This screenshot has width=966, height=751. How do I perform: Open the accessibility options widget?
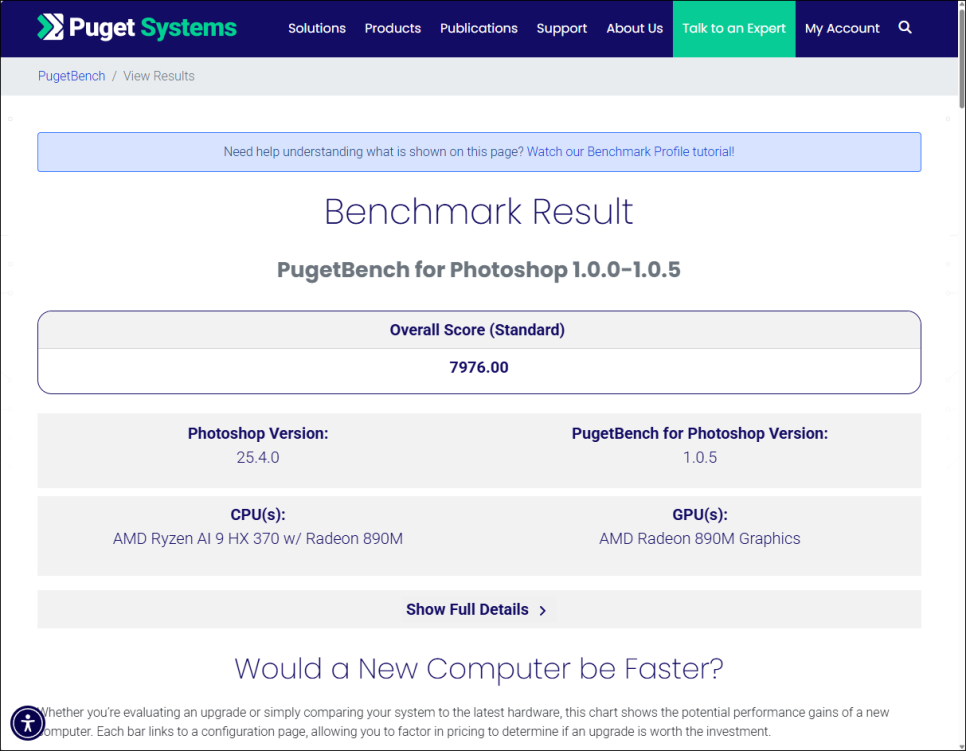pyautogui.click(x=28, y=722)
